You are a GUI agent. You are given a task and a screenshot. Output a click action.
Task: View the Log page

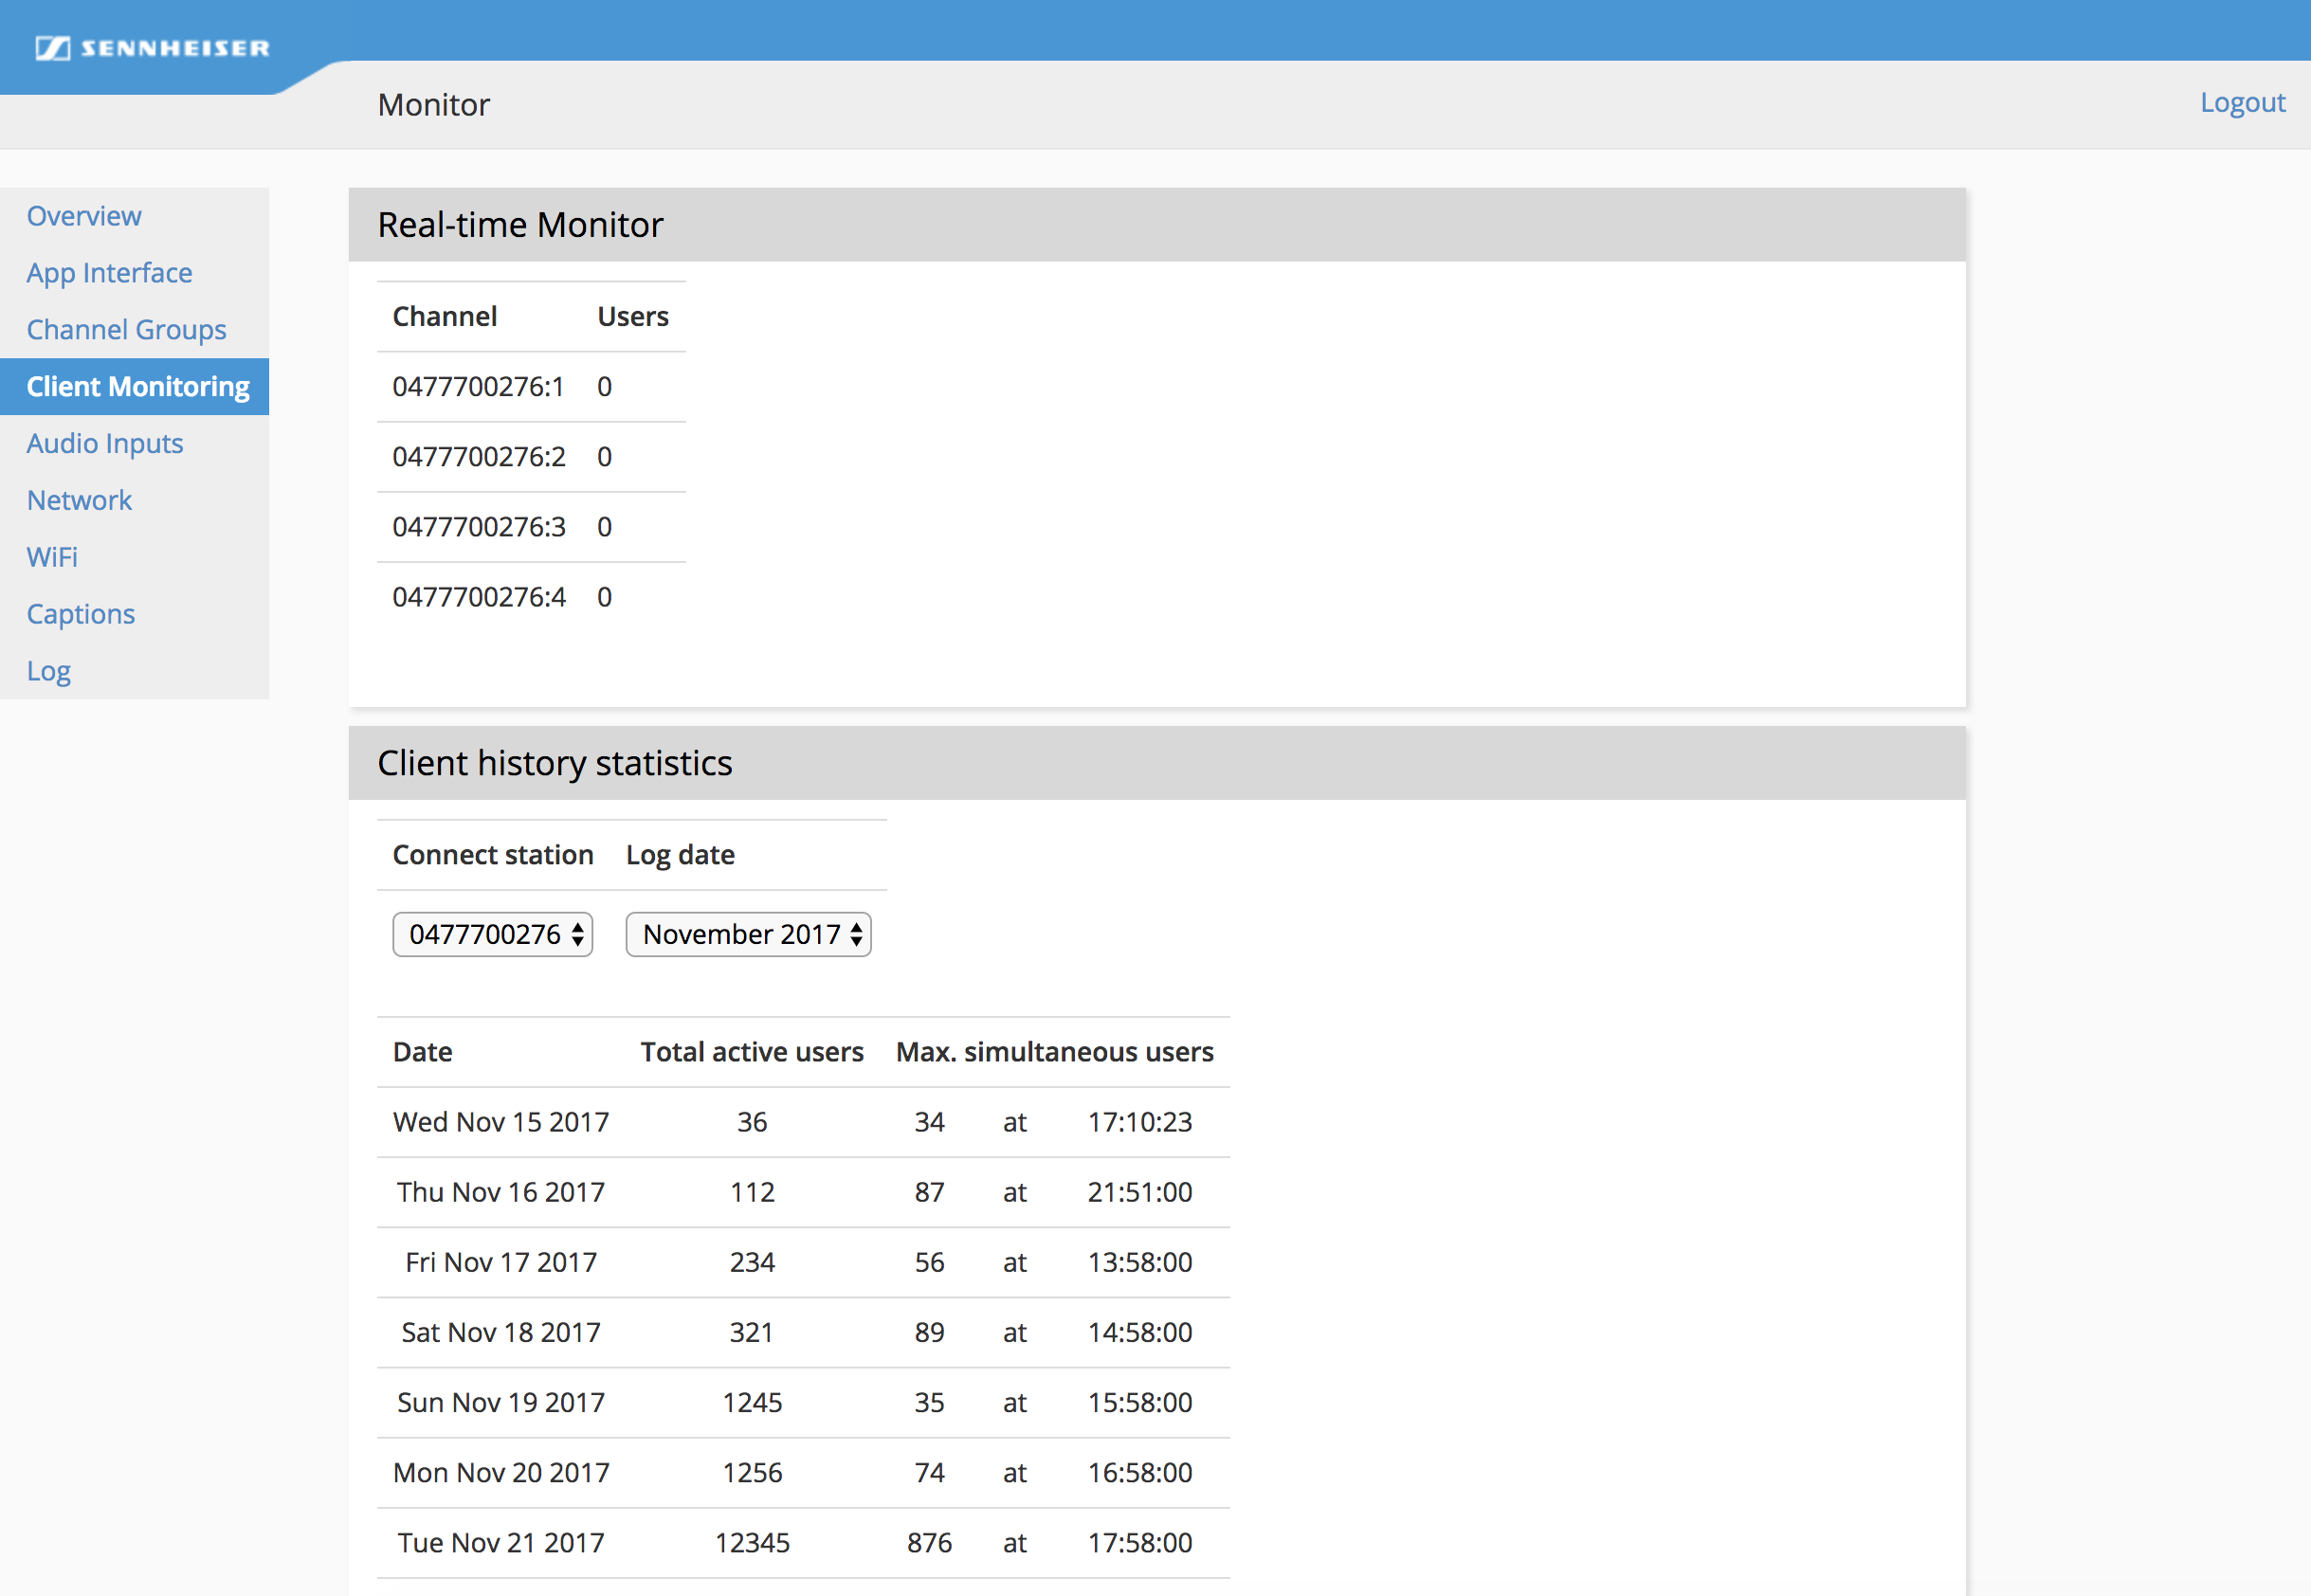click(48, 671)
